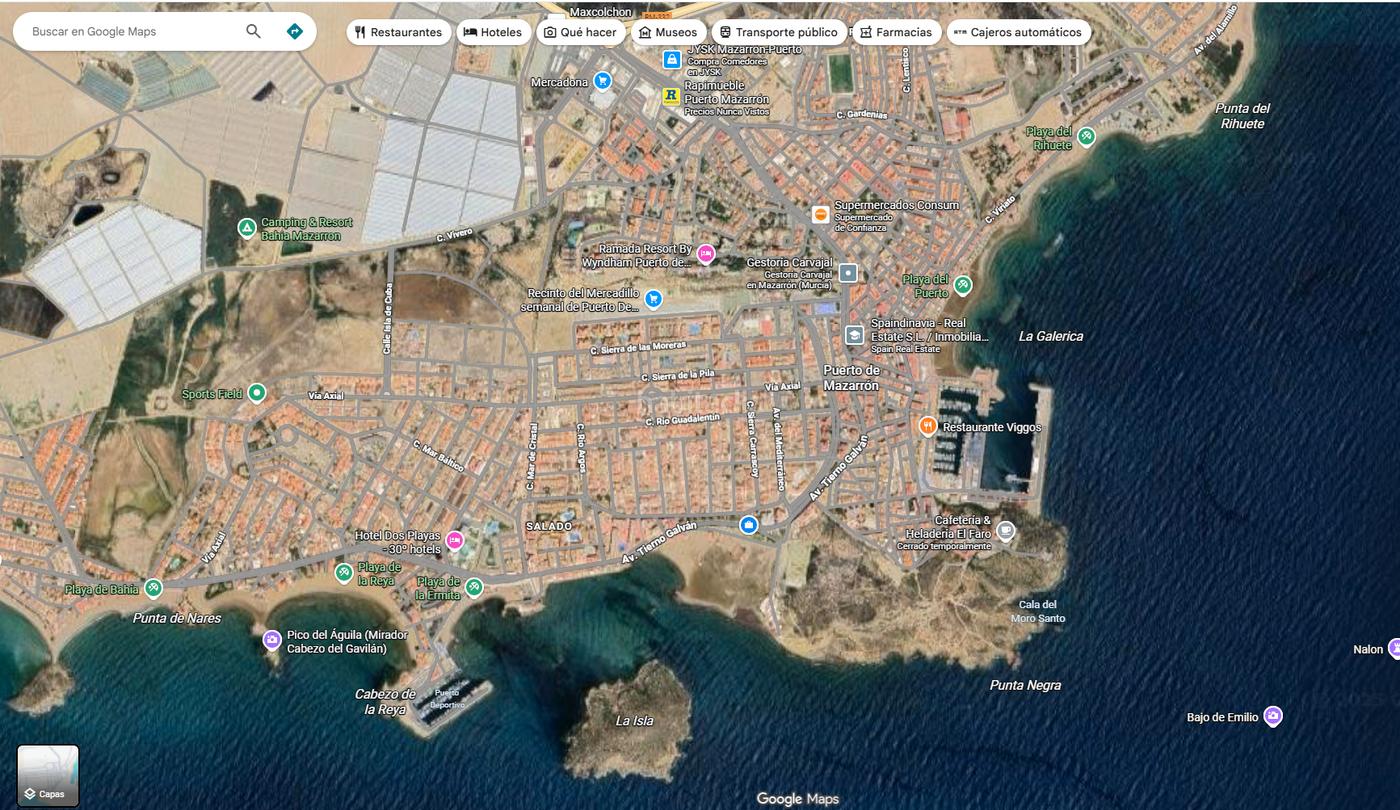Switch map layers using Capas thumbnail

(48, 775)
